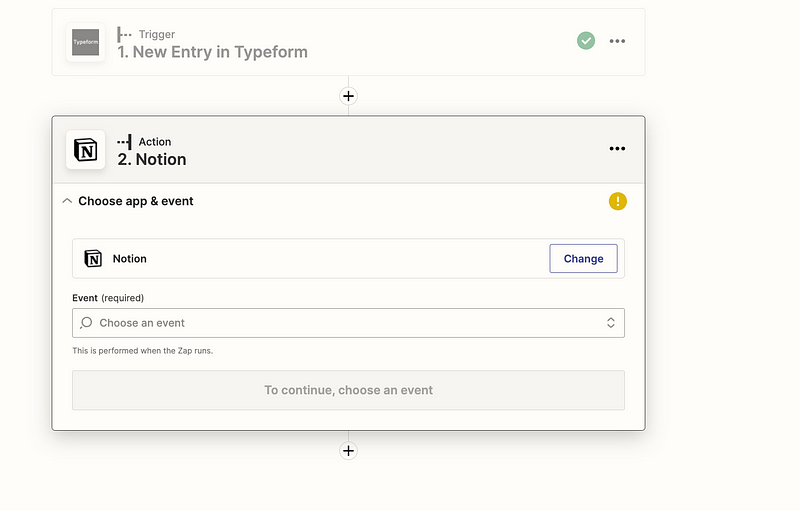
Task: Click the green checkmark status icon
Action: click(586, 41)
